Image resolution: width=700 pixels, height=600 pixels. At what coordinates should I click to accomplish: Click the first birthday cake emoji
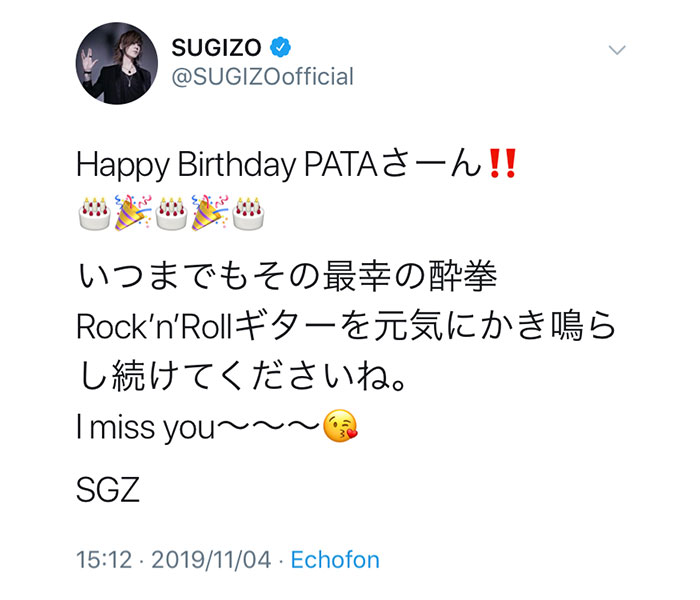[x=94, y=213]
